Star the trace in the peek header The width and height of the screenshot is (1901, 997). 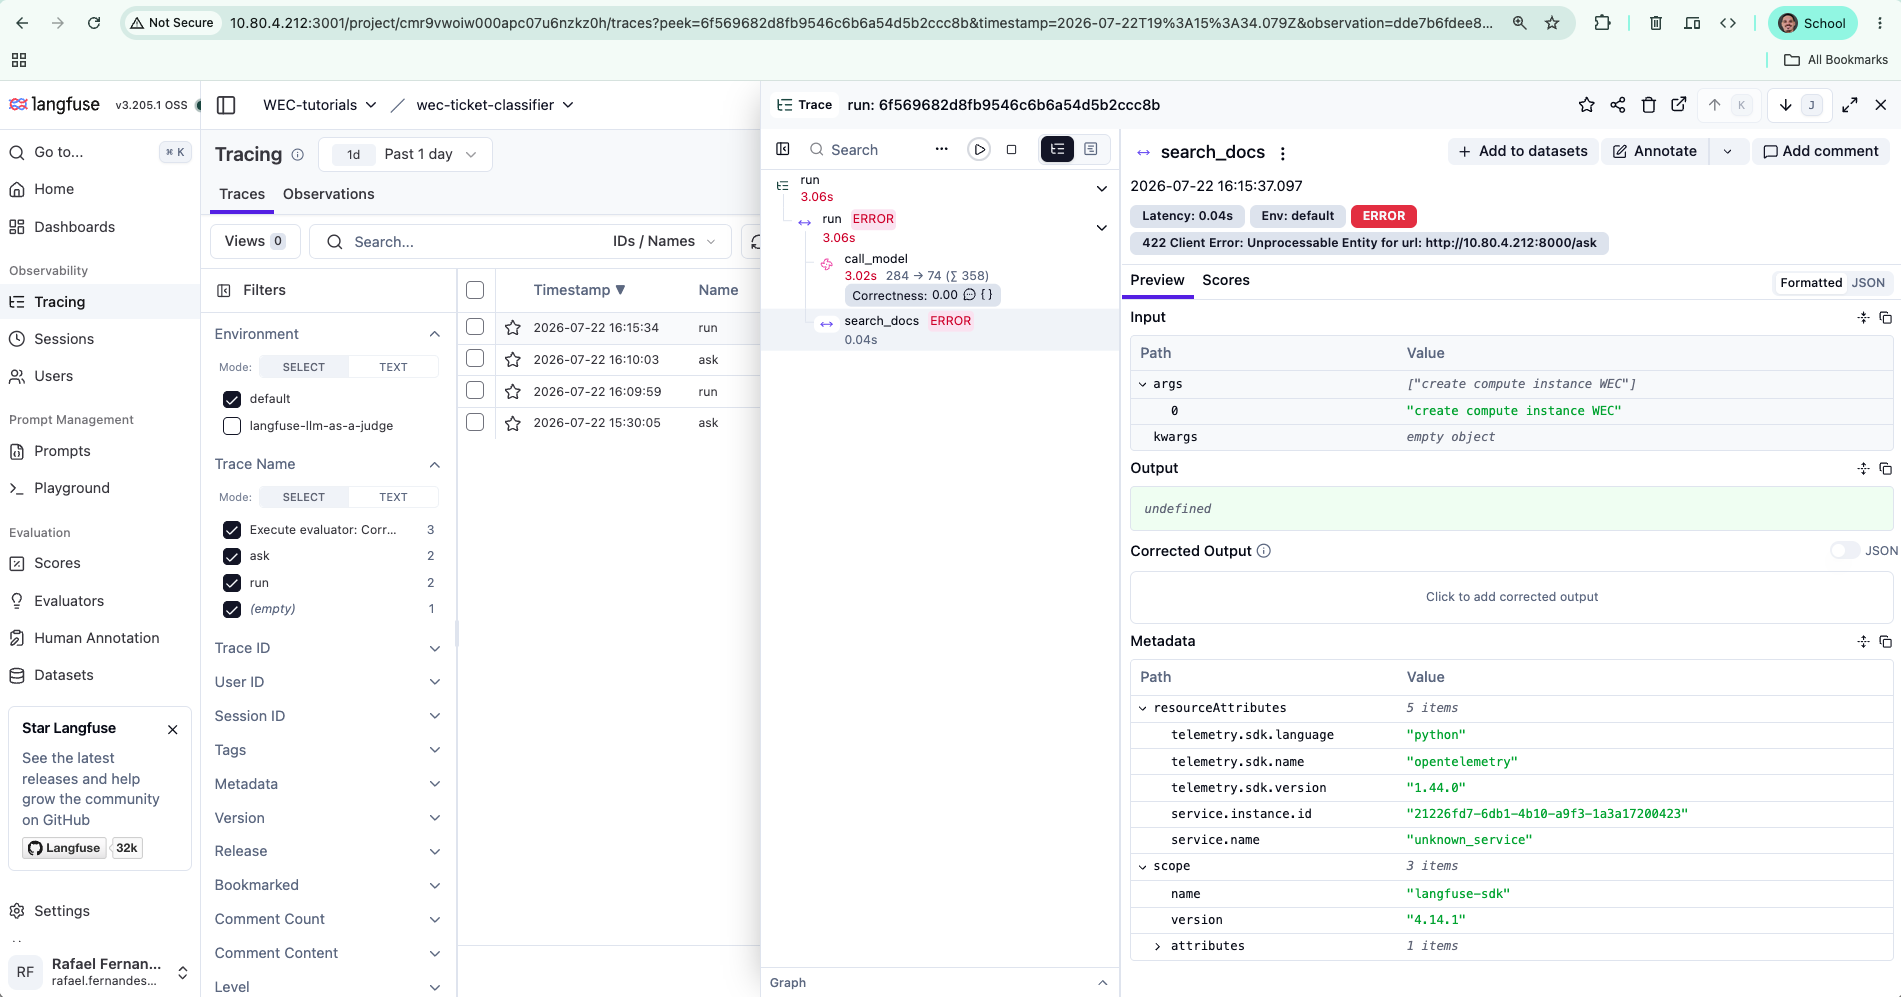click(x=1586, y=105)
